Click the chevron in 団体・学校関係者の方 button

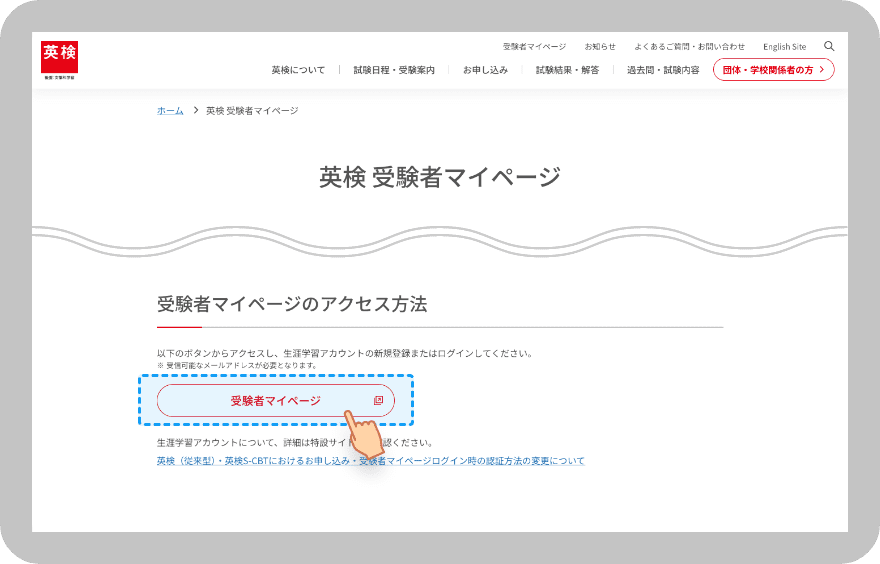click(822, 70)
